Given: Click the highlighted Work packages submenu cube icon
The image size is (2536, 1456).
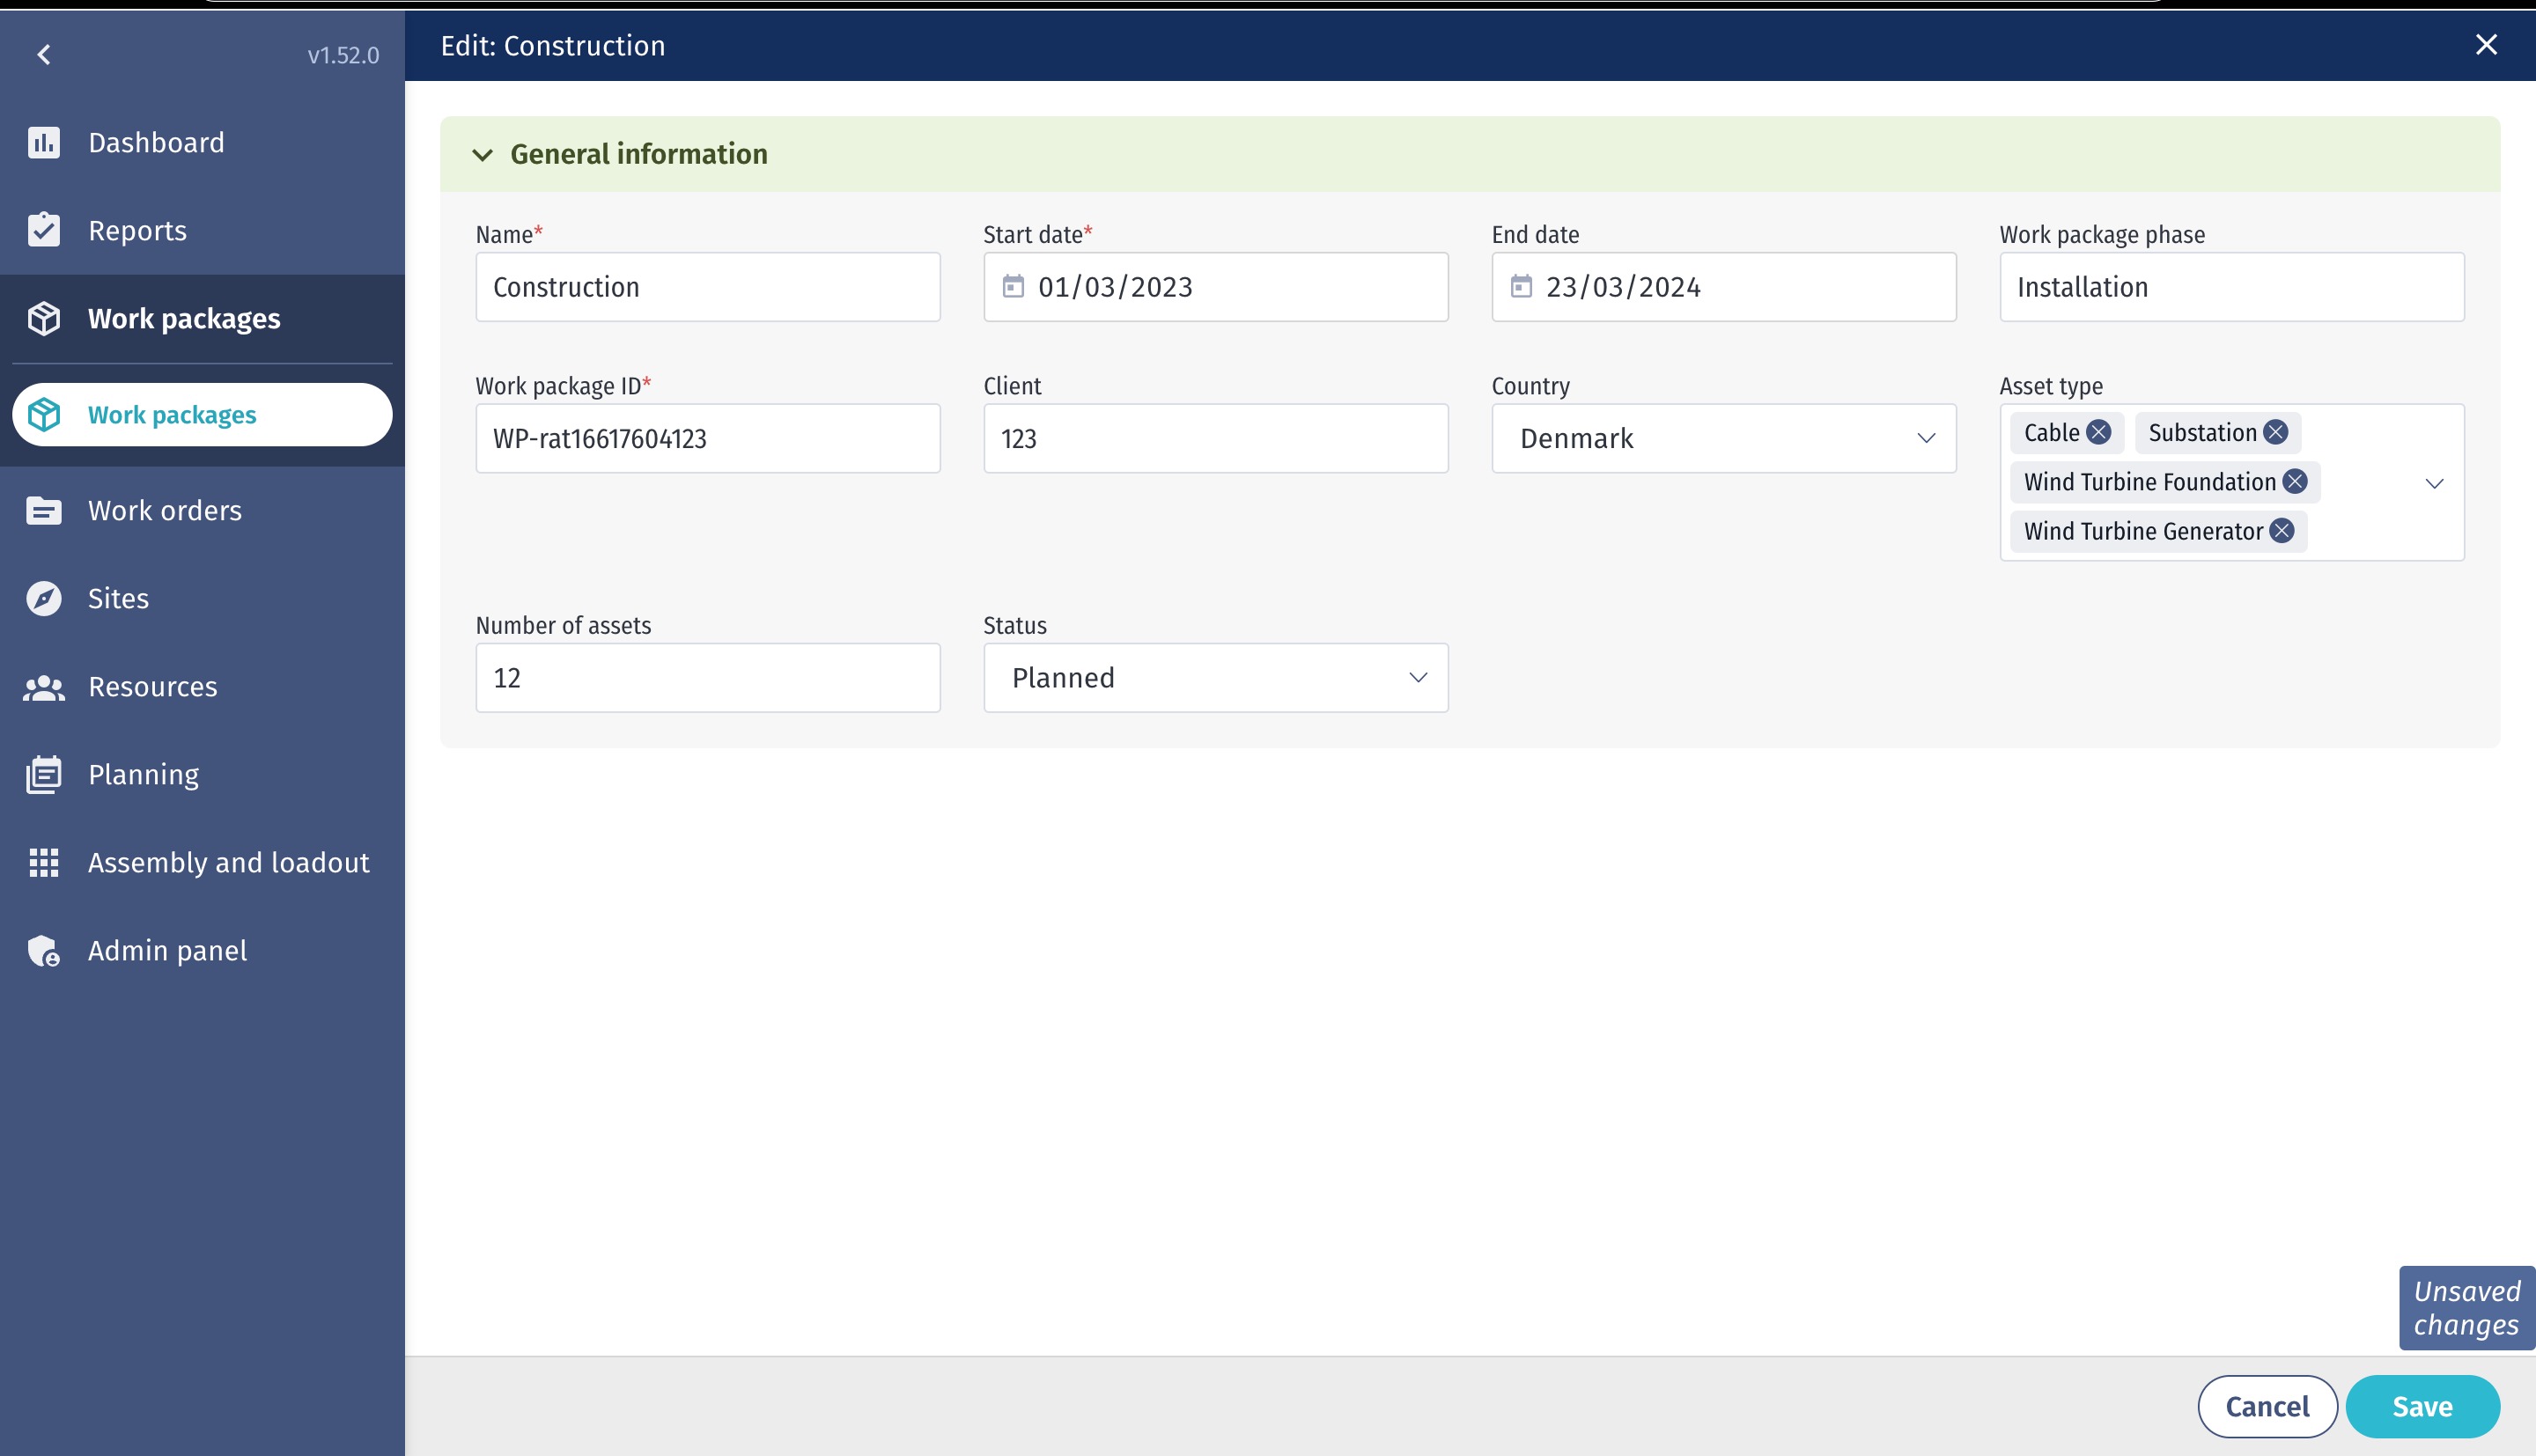Looking at the screenshot, I should point(44,414).
